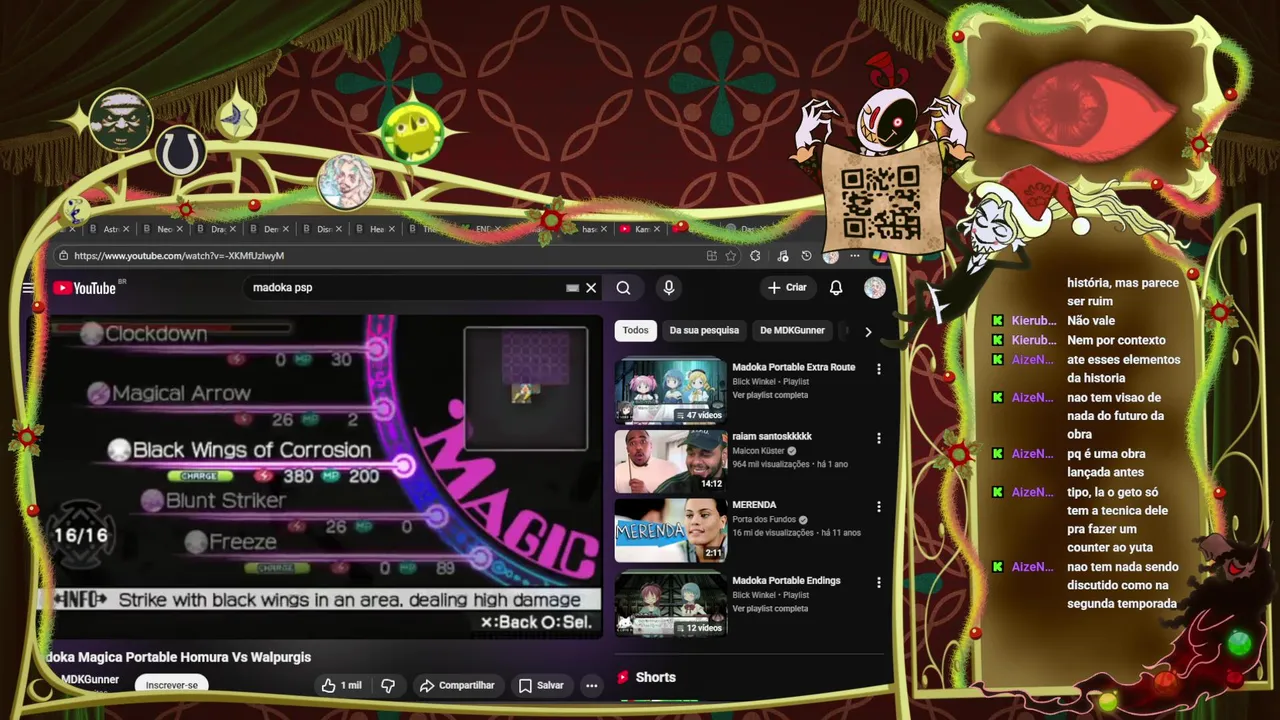
Task: Open options menu for Extra Route playlist
Action: pyautogui.click(x=879, y=369)
